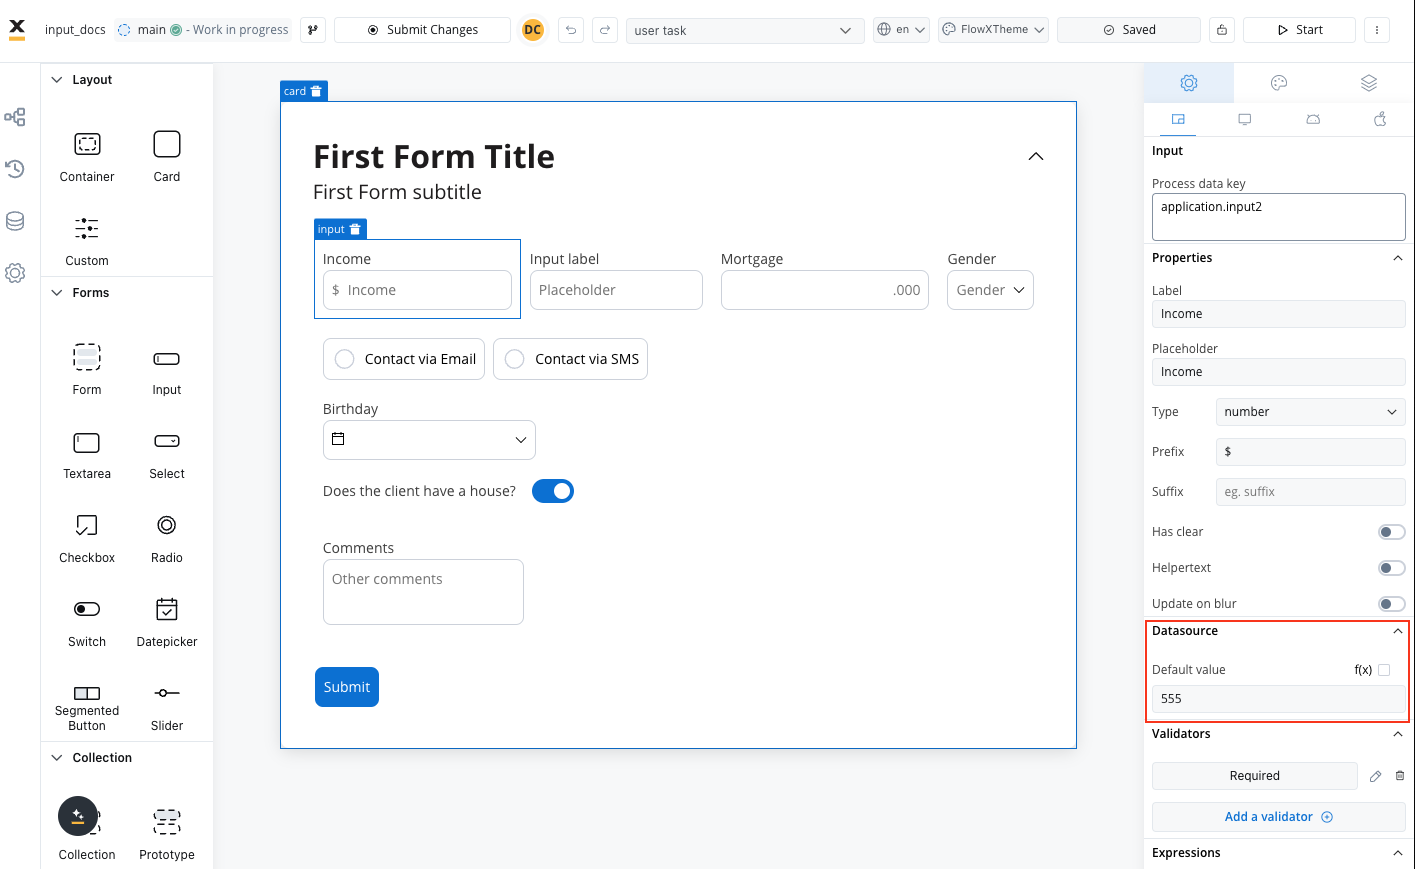Viewport: 1415px width, 869px height.
Task: Delete the input using its trash icon
Action: [355, 229]
